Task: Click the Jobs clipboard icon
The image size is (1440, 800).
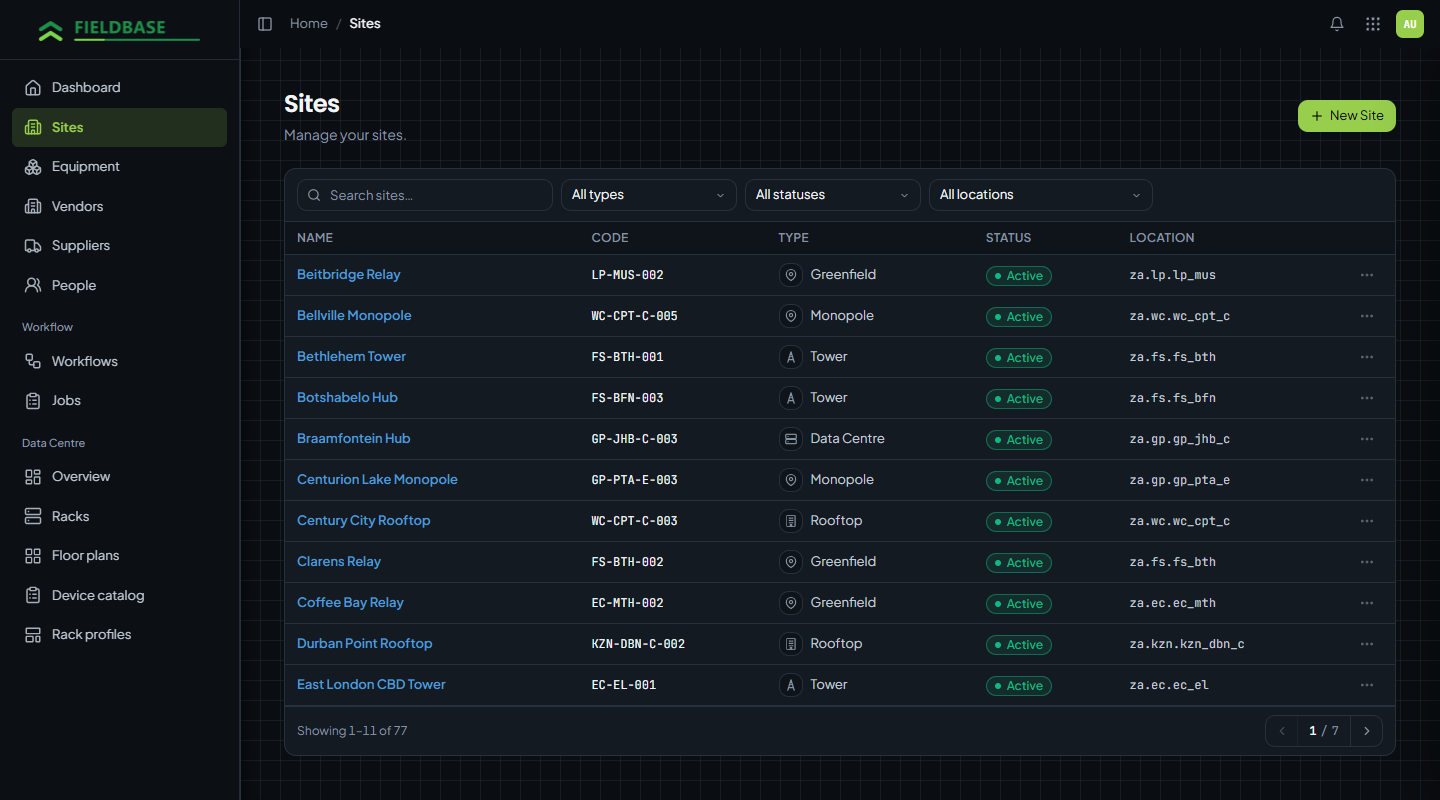Action: [x=33, y=401]
